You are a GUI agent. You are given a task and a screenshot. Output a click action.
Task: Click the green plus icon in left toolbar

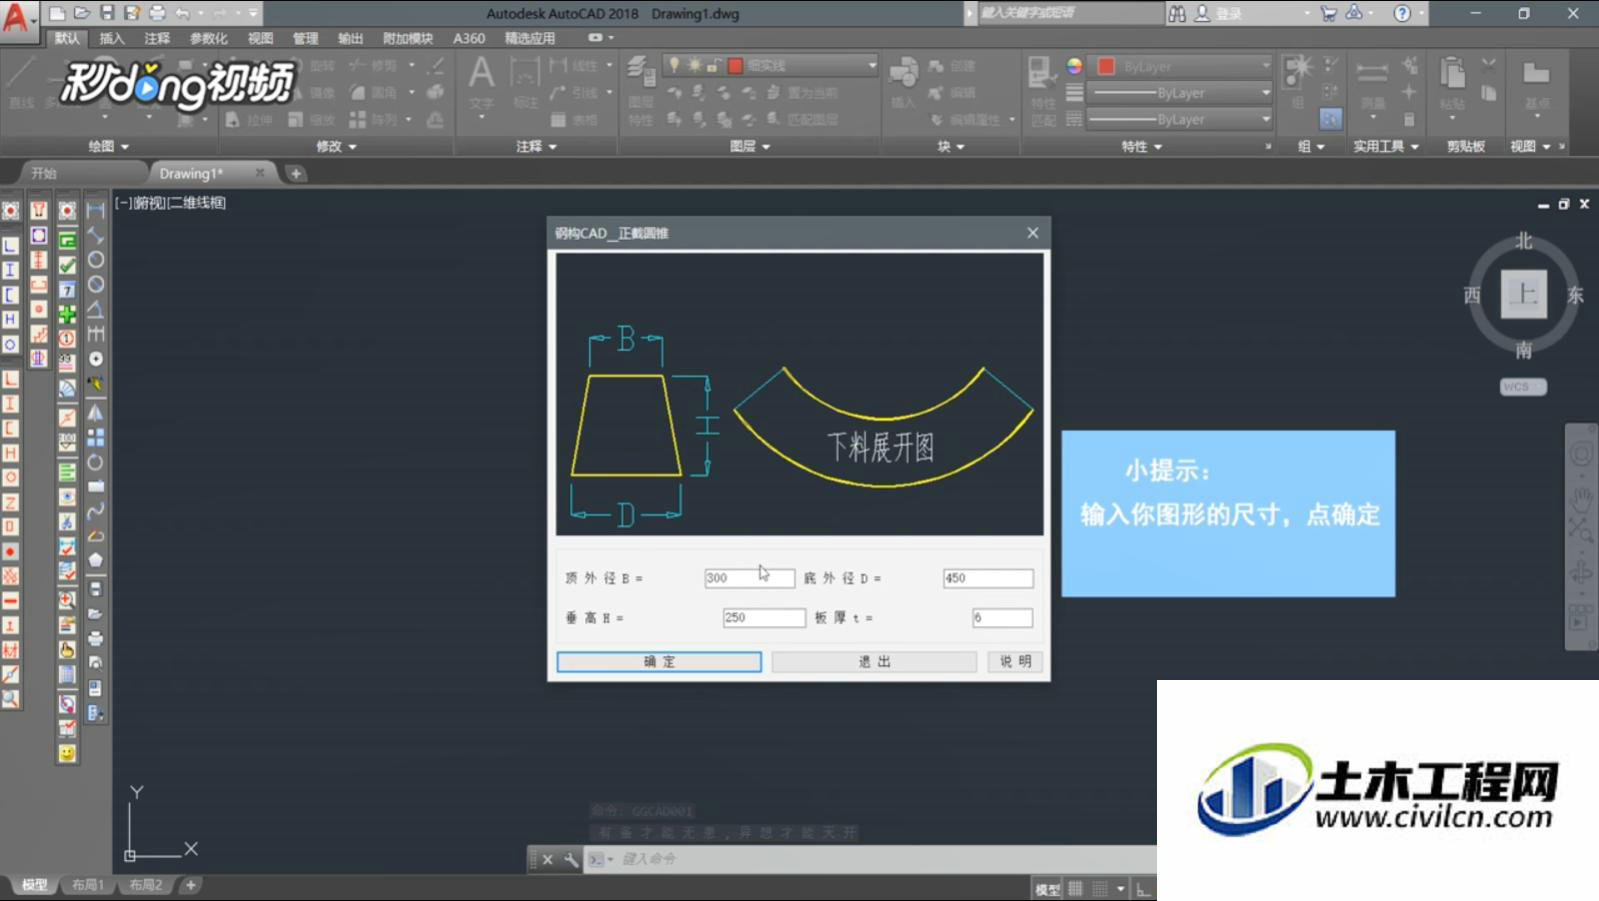[x=67, y=314]
